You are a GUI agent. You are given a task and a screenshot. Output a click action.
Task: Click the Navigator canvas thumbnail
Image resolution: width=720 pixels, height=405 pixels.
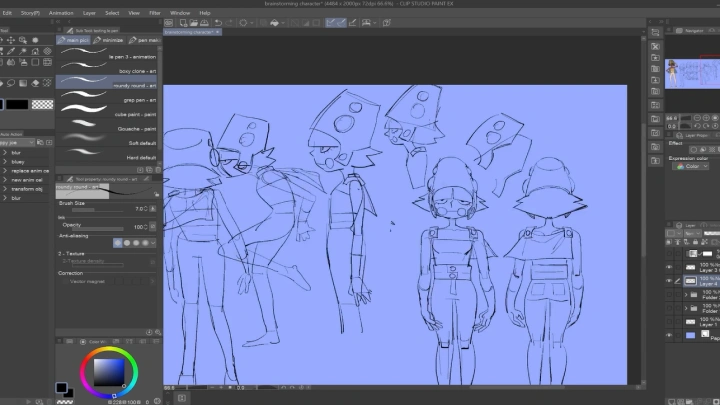(x=692, y=73)
